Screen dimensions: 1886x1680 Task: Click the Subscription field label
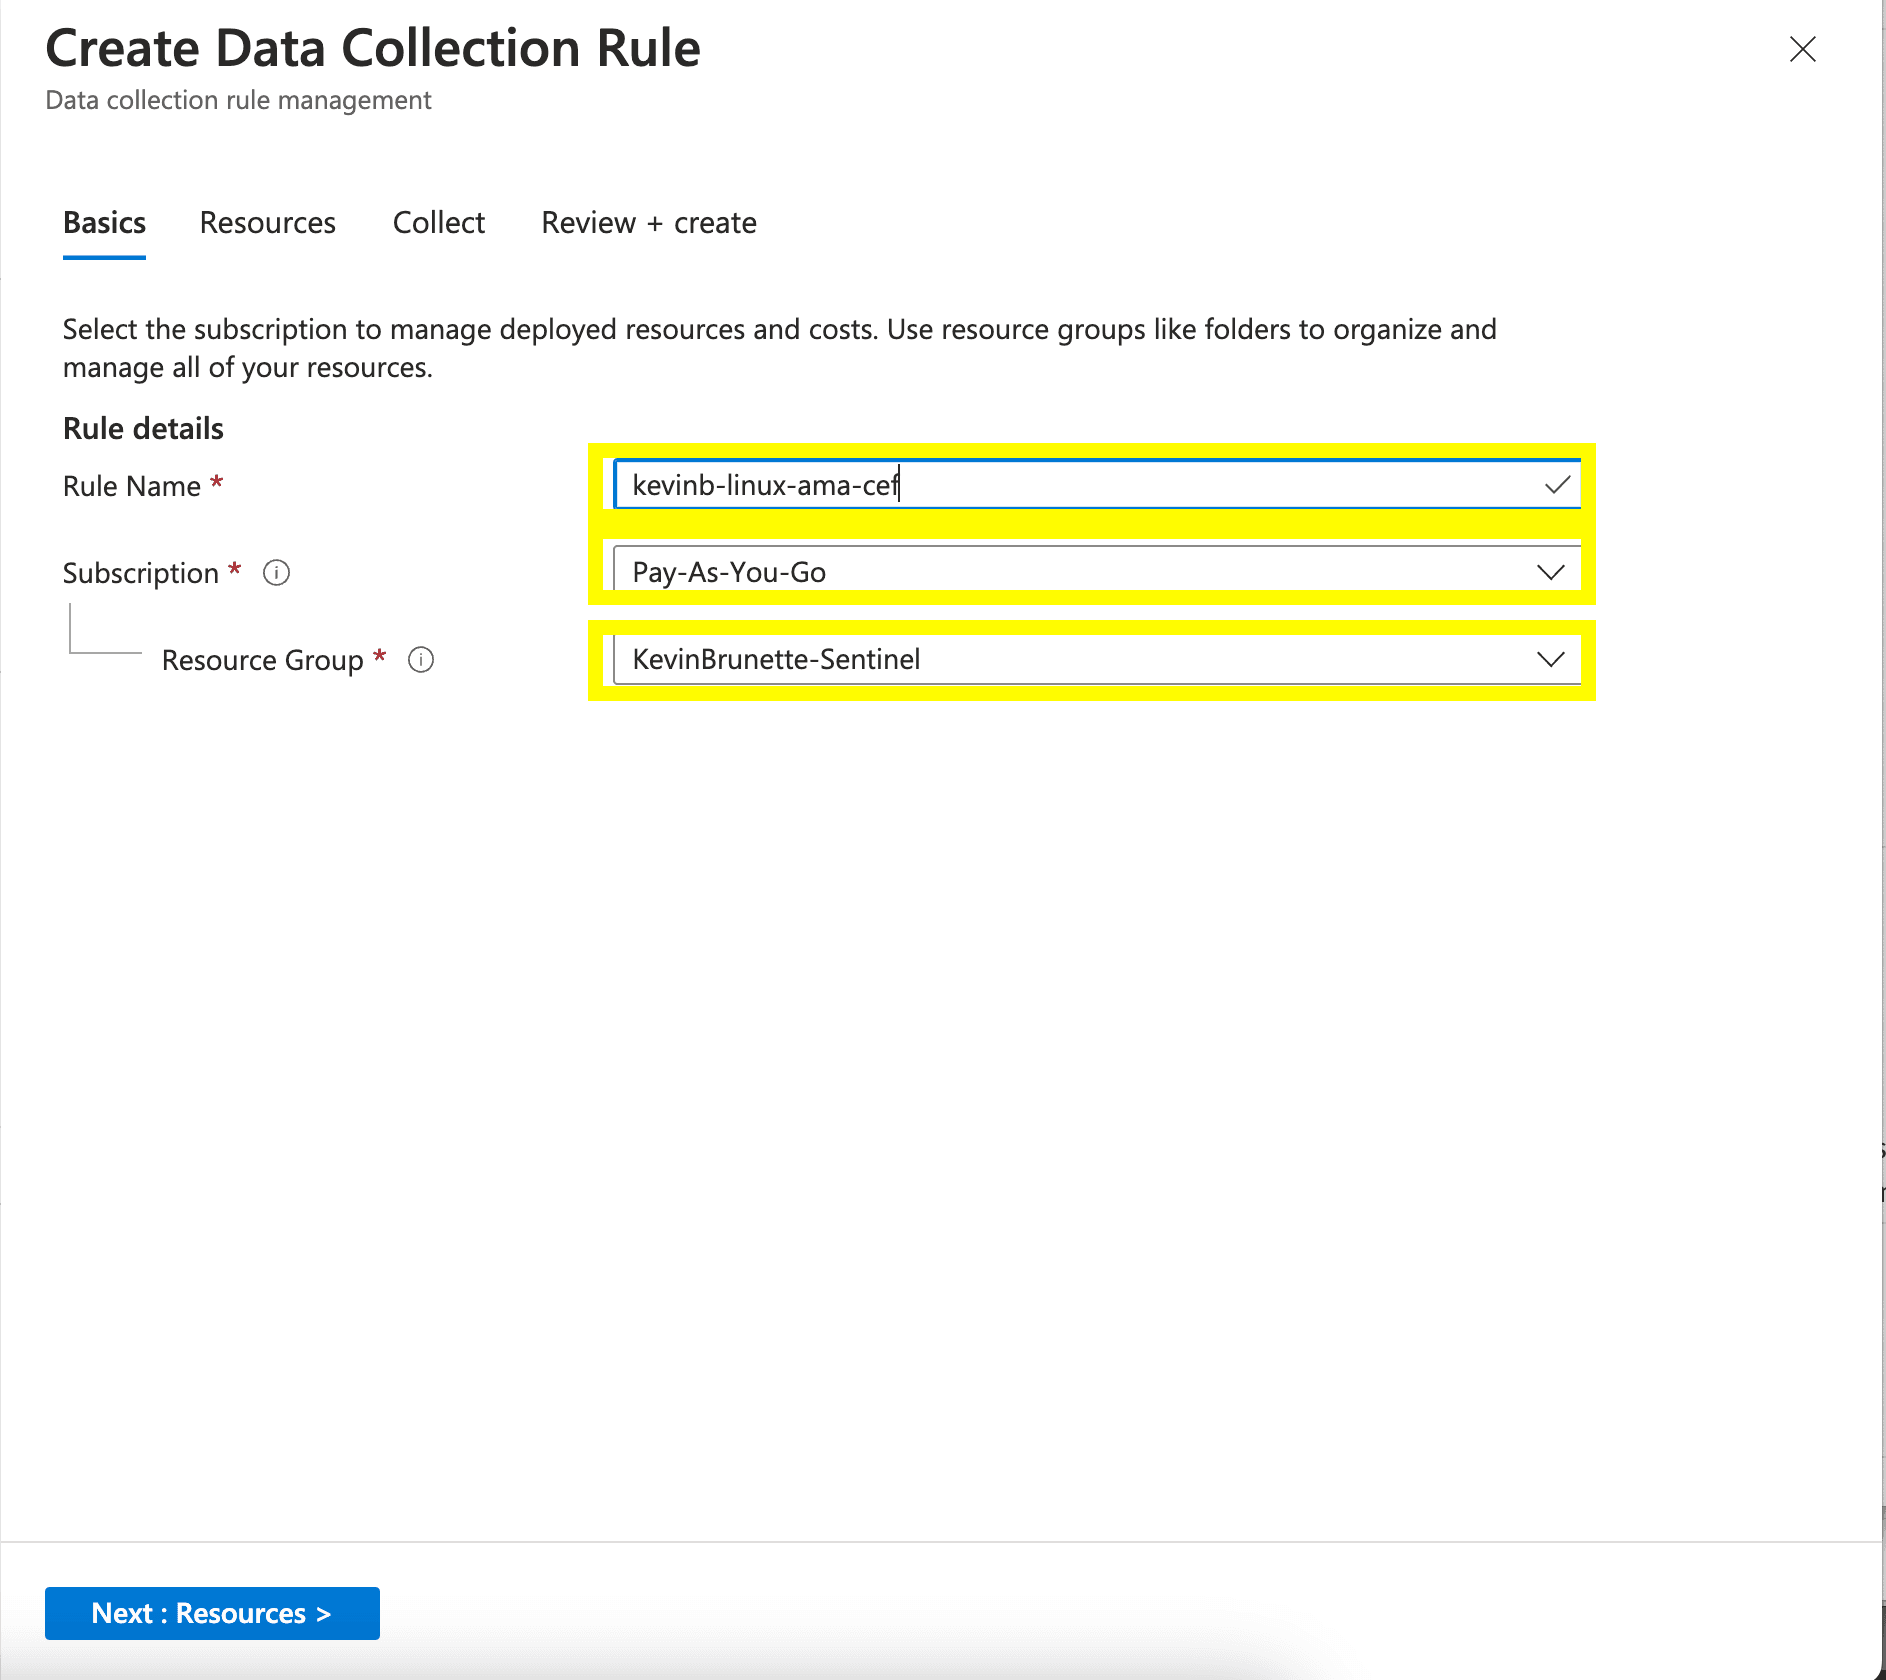140,574
